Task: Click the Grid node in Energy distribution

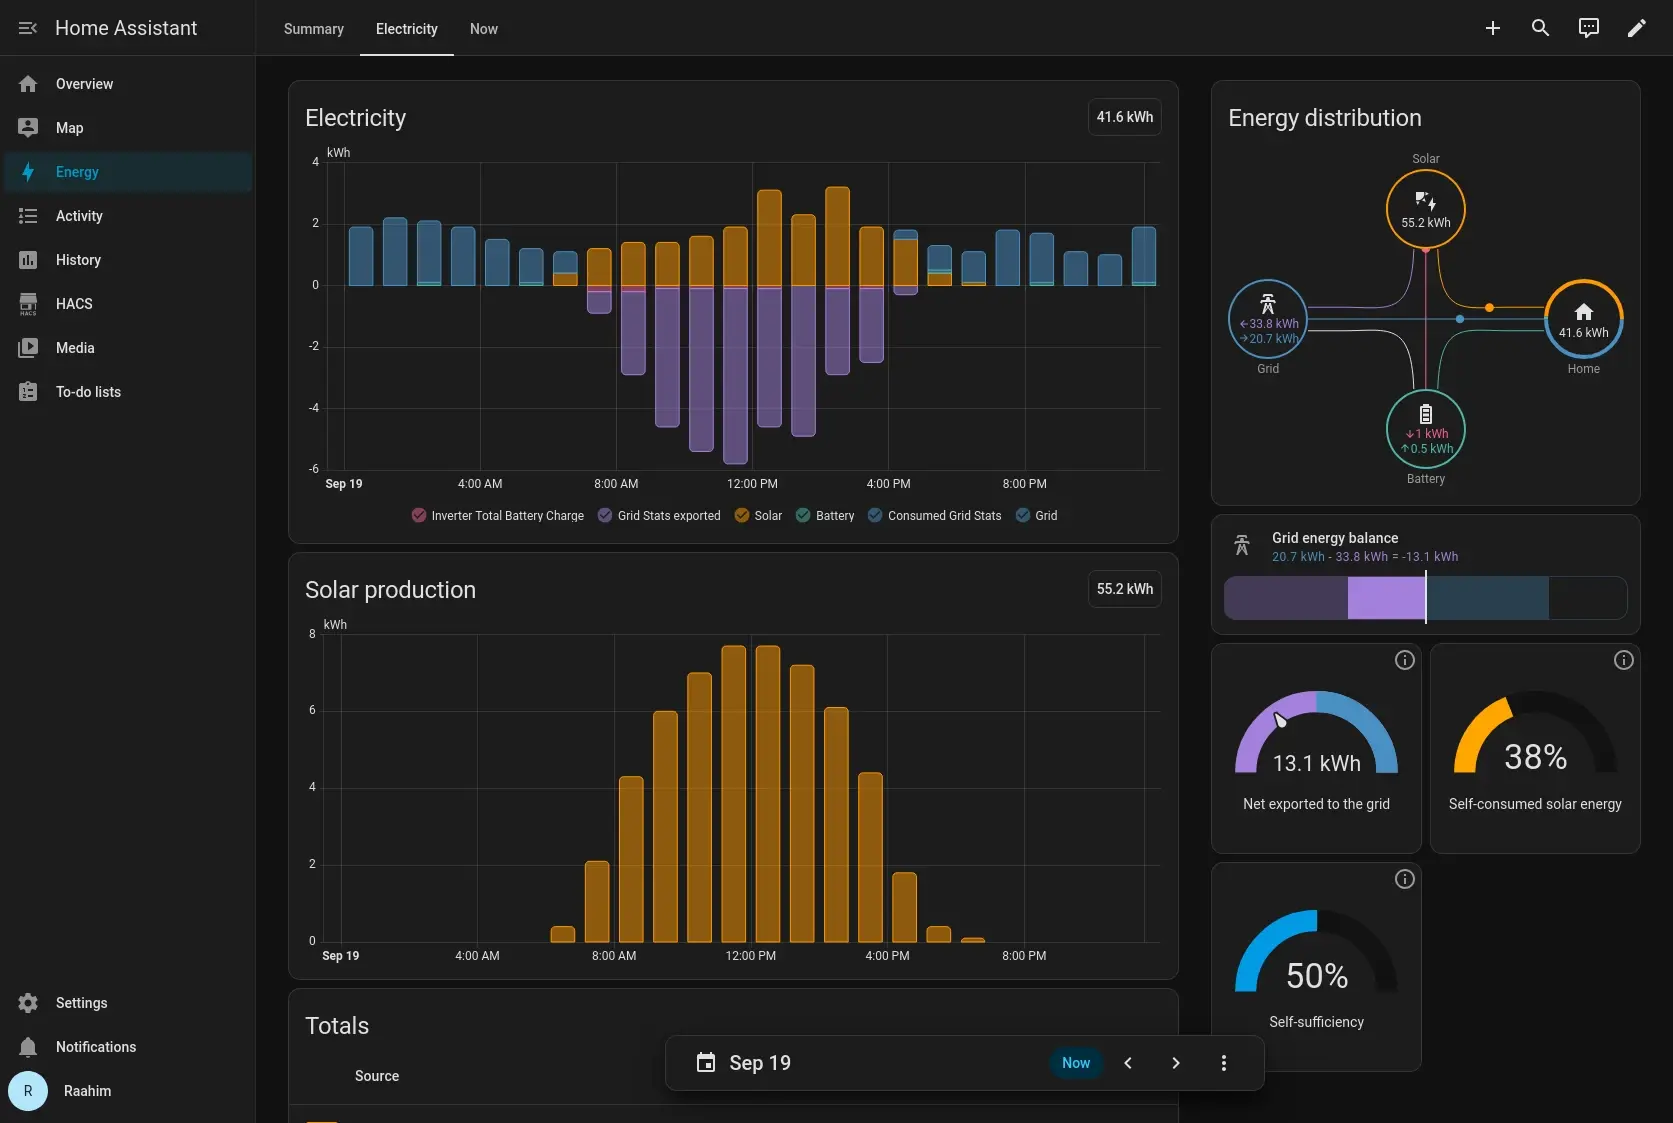Action: tap(1268, 319)
